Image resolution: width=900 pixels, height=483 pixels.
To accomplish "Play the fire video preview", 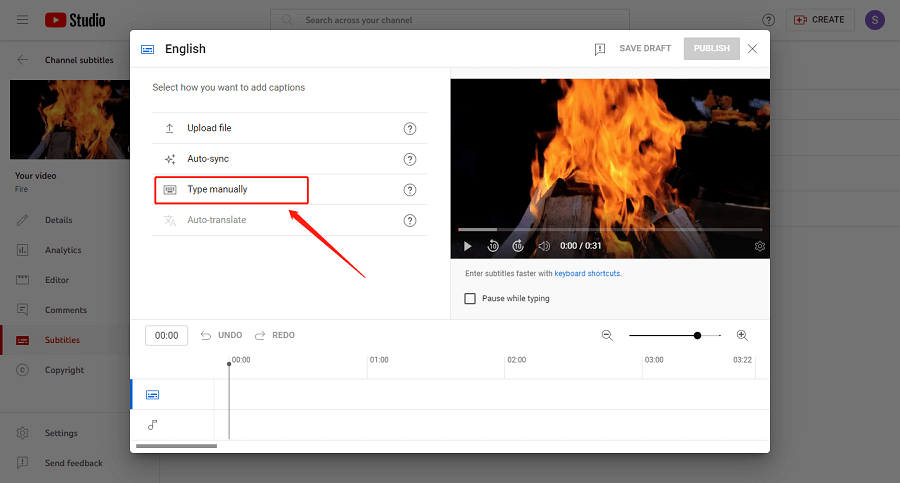I will [468, 246].
